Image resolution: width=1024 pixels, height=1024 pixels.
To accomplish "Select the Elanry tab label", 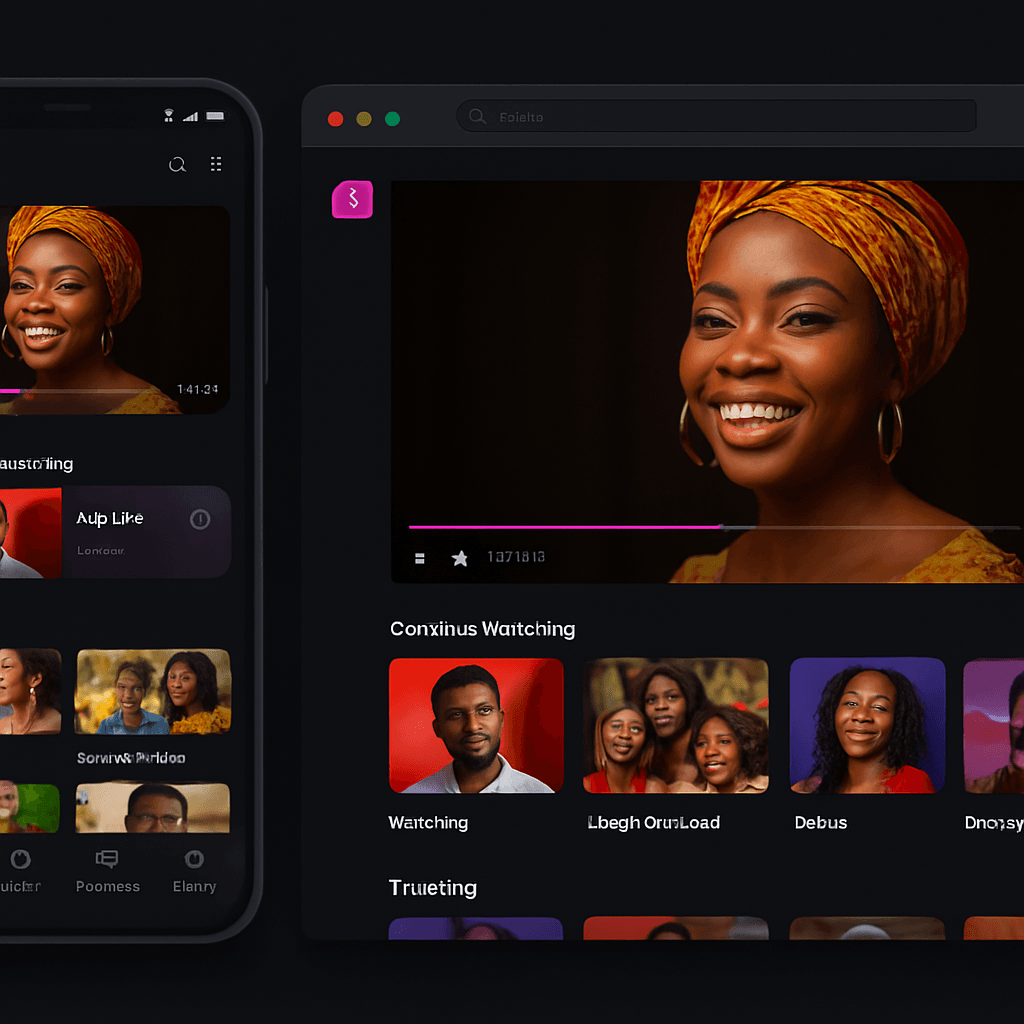I will (x=194, y=887).
